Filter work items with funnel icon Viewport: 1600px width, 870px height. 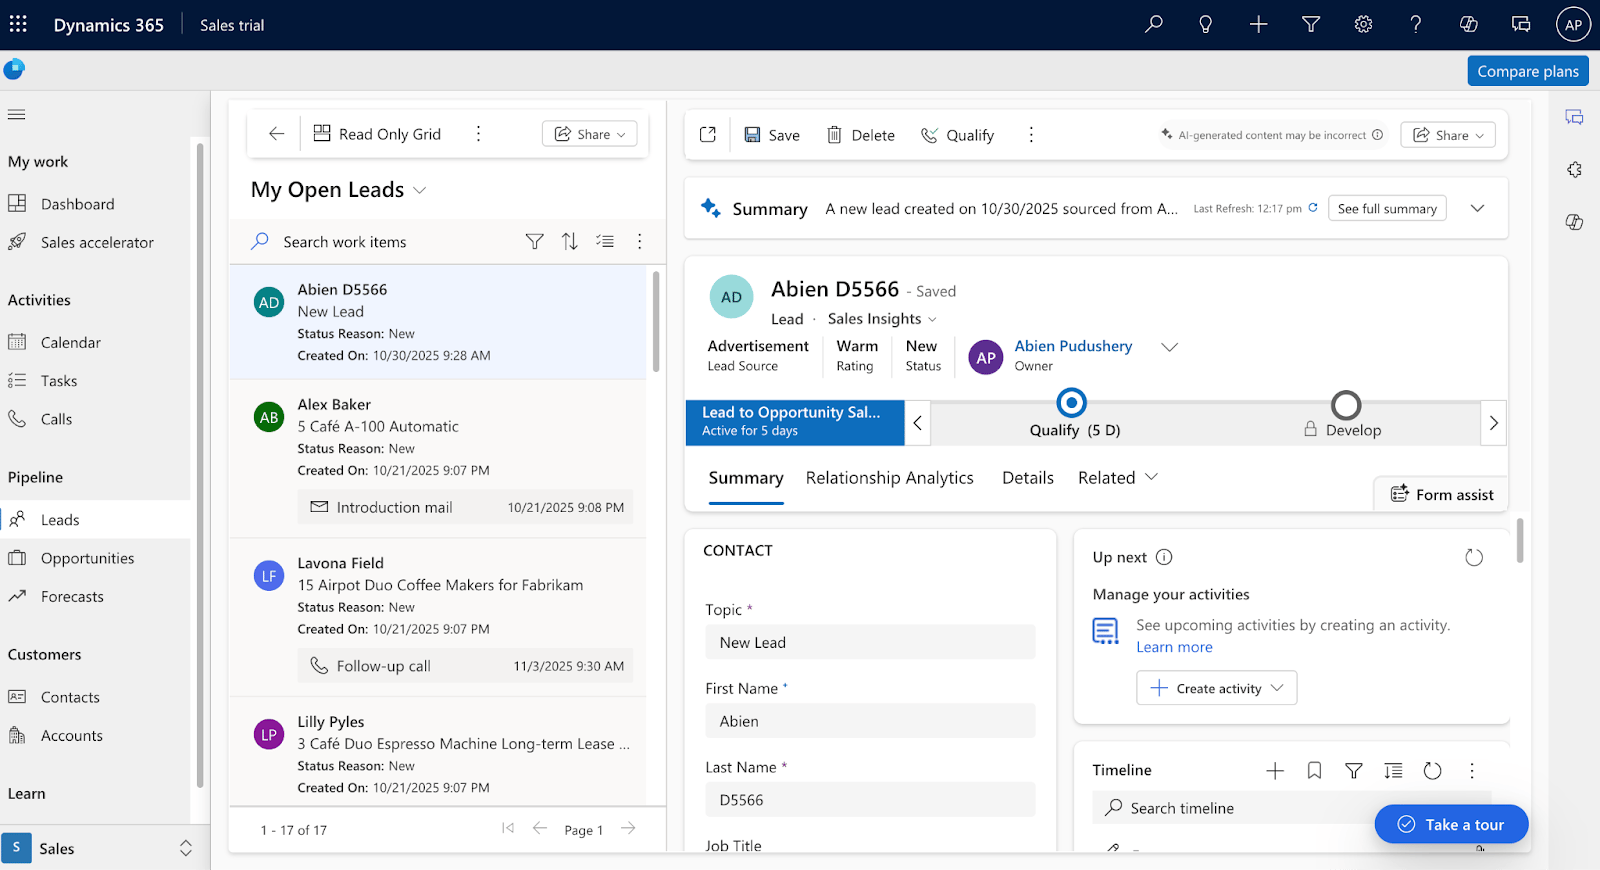pos(535,241)
